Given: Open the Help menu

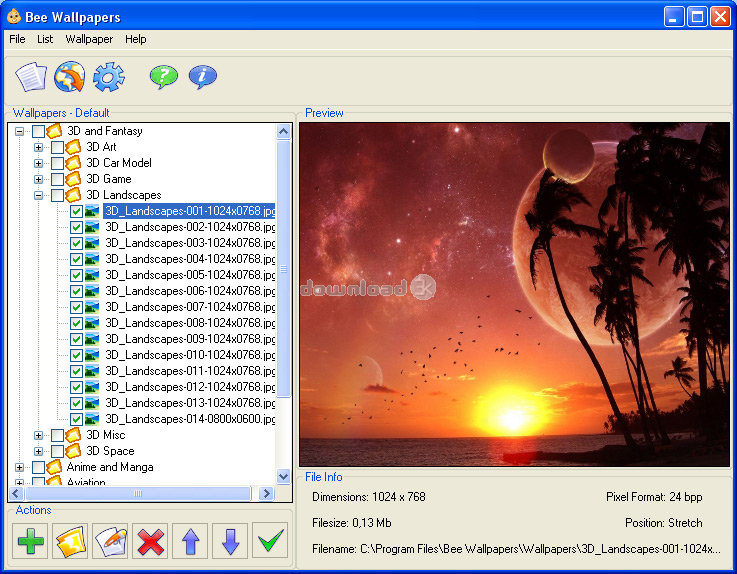Looking at the screenshot, I should pyautogui.click(x=136, y=39).
